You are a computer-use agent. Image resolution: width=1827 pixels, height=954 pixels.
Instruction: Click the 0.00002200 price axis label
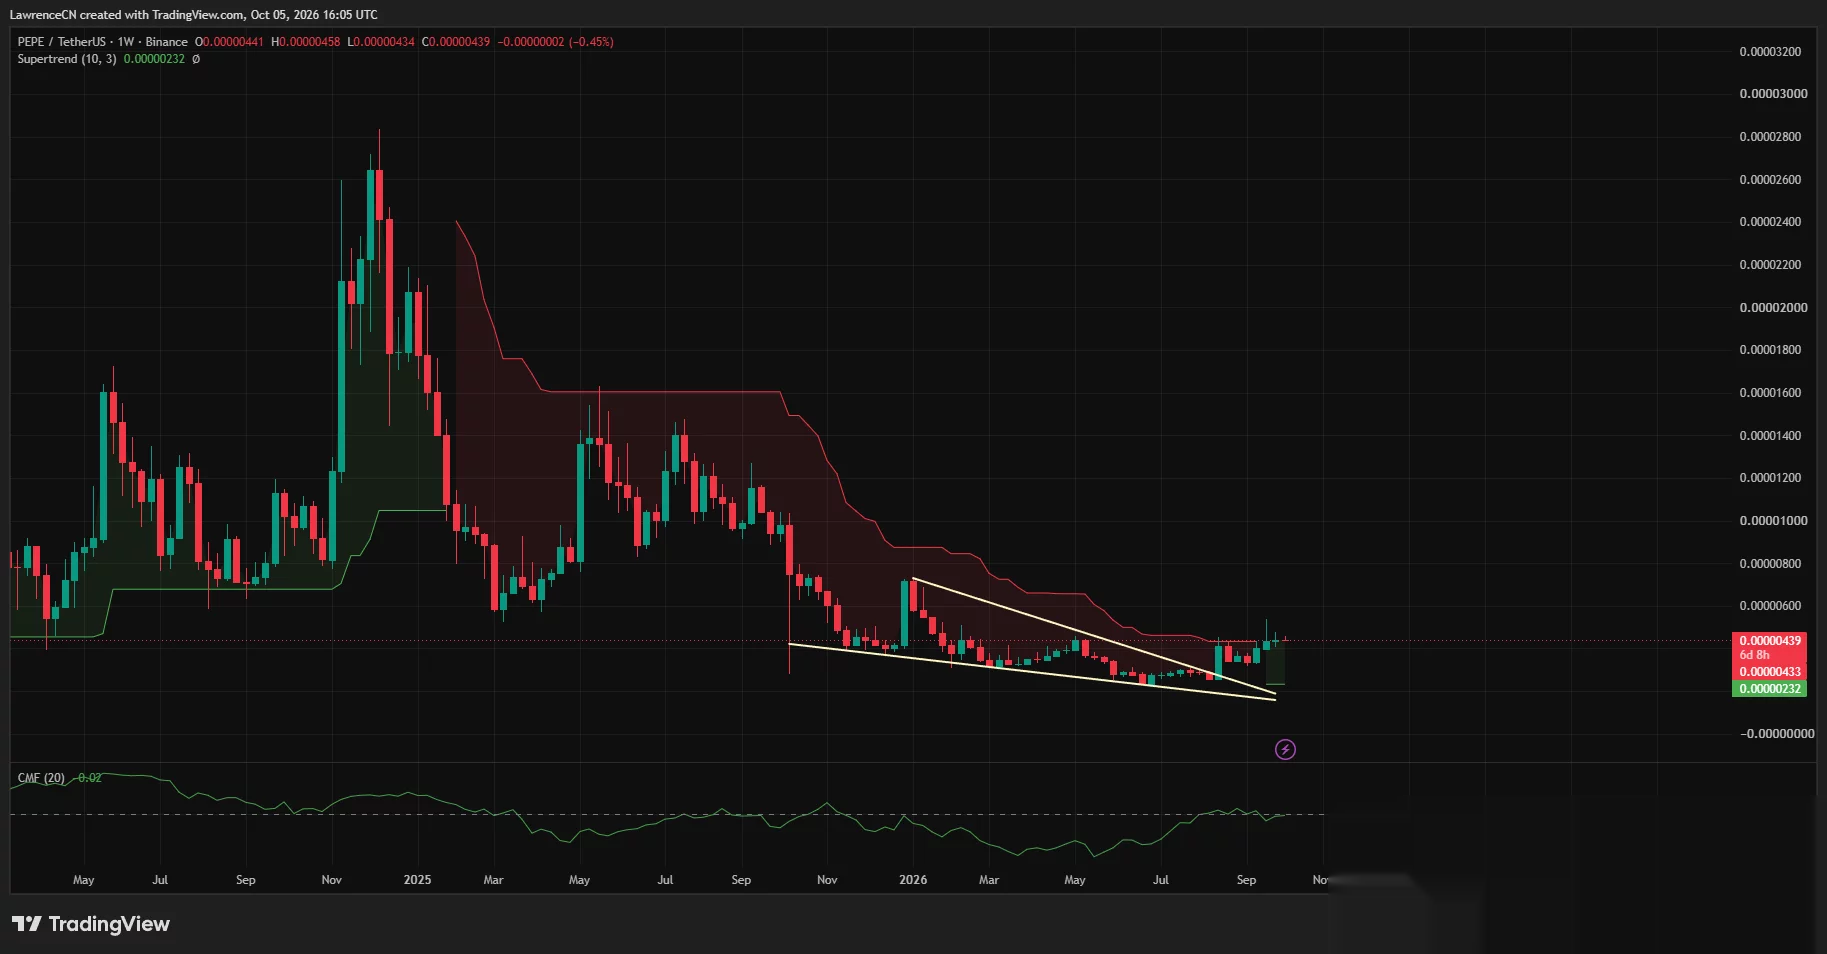point(1770,265)
